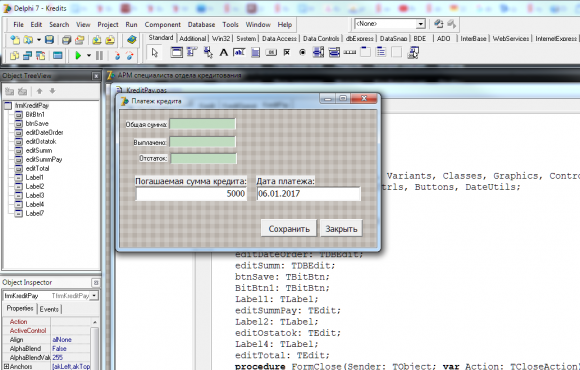Click the Pause program icon

100,56
